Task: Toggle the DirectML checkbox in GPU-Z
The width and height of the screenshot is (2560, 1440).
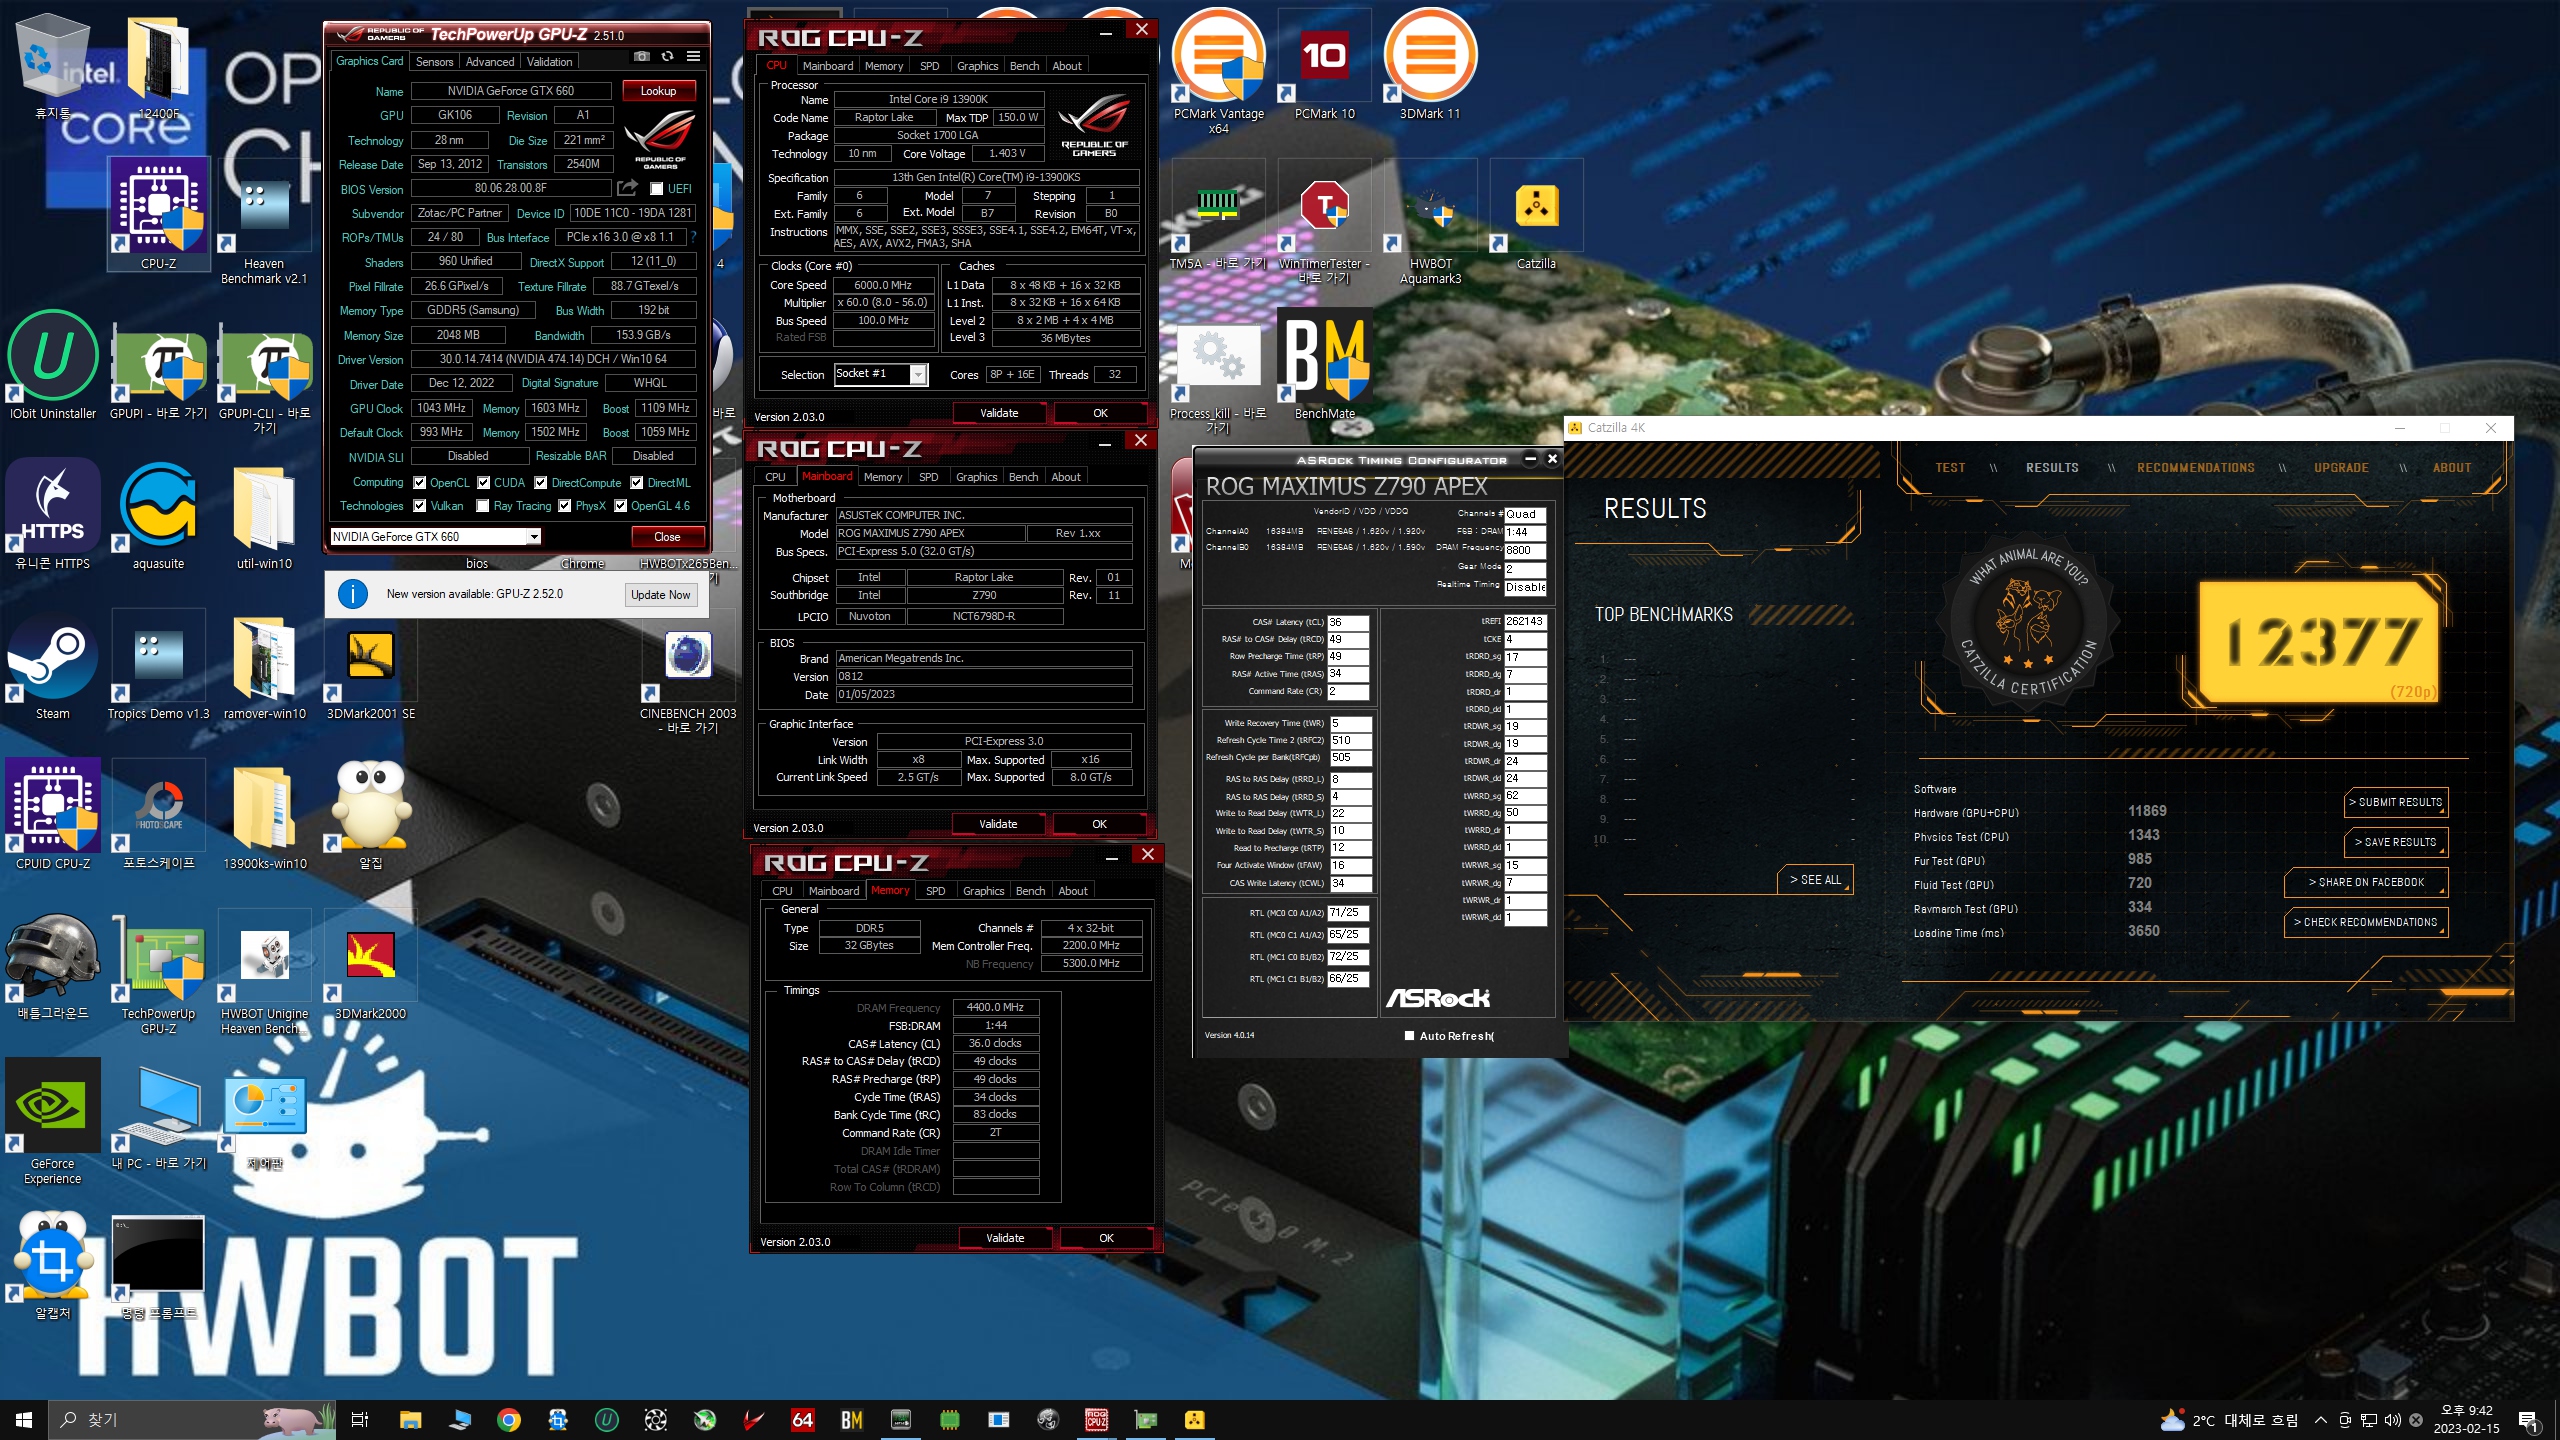Action: (637, 482)
